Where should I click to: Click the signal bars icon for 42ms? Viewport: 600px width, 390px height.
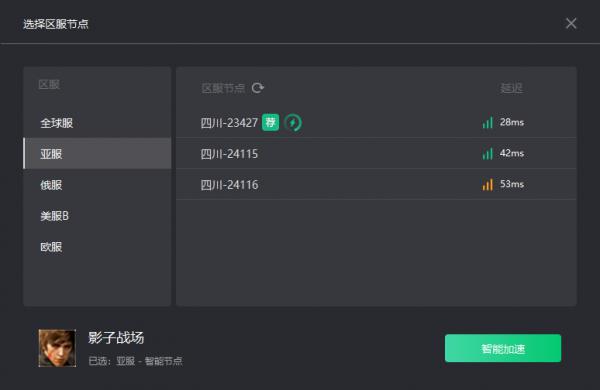pyautogui.click(x=488, y=153)
